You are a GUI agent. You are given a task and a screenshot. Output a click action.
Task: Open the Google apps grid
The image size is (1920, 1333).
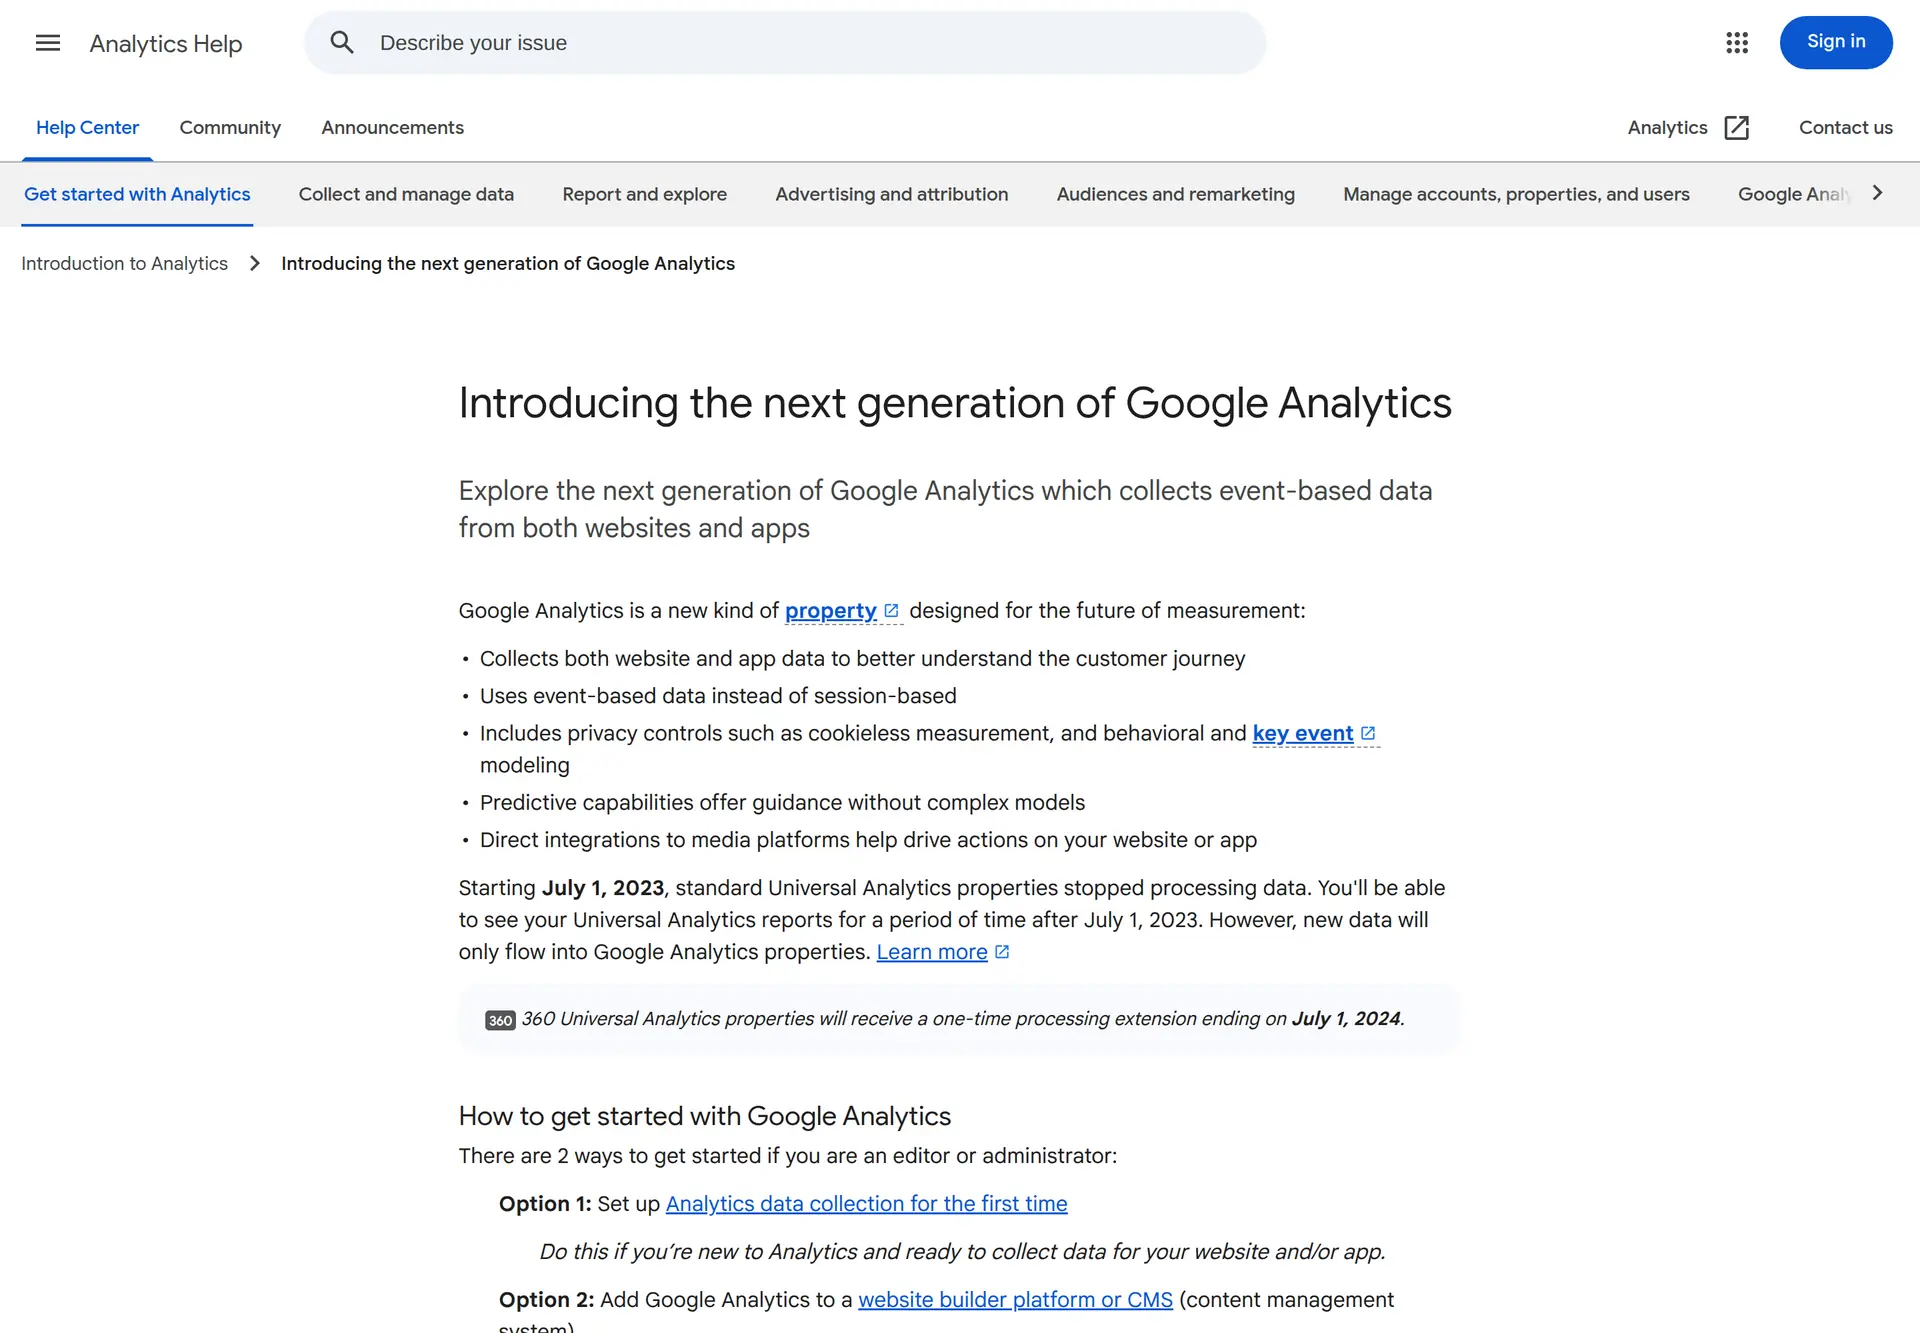pos(1737,43)
